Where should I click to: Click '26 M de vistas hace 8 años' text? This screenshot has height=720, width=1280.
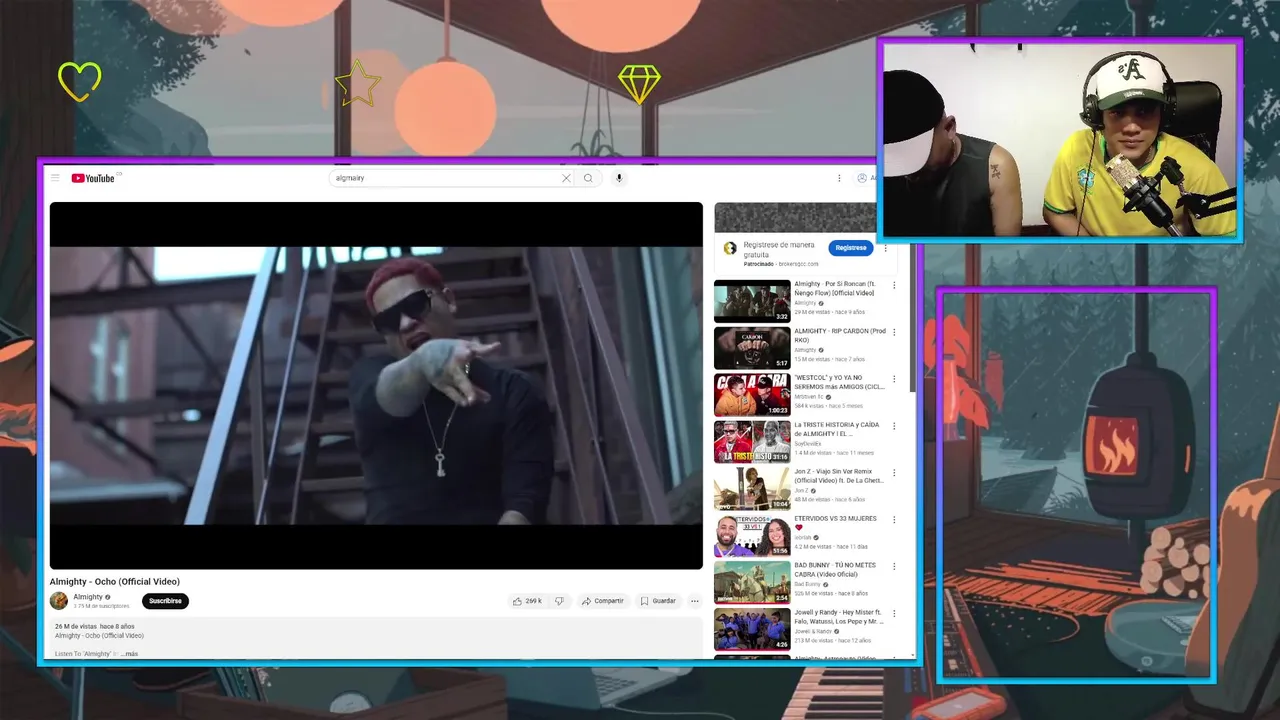95,626
